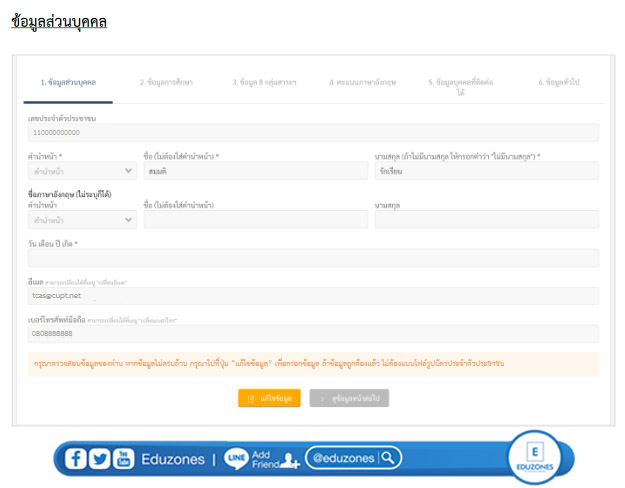Viewport: 625px width, 488px height.
Task: Click the Add Friend person icon
Action: [291, 459]
